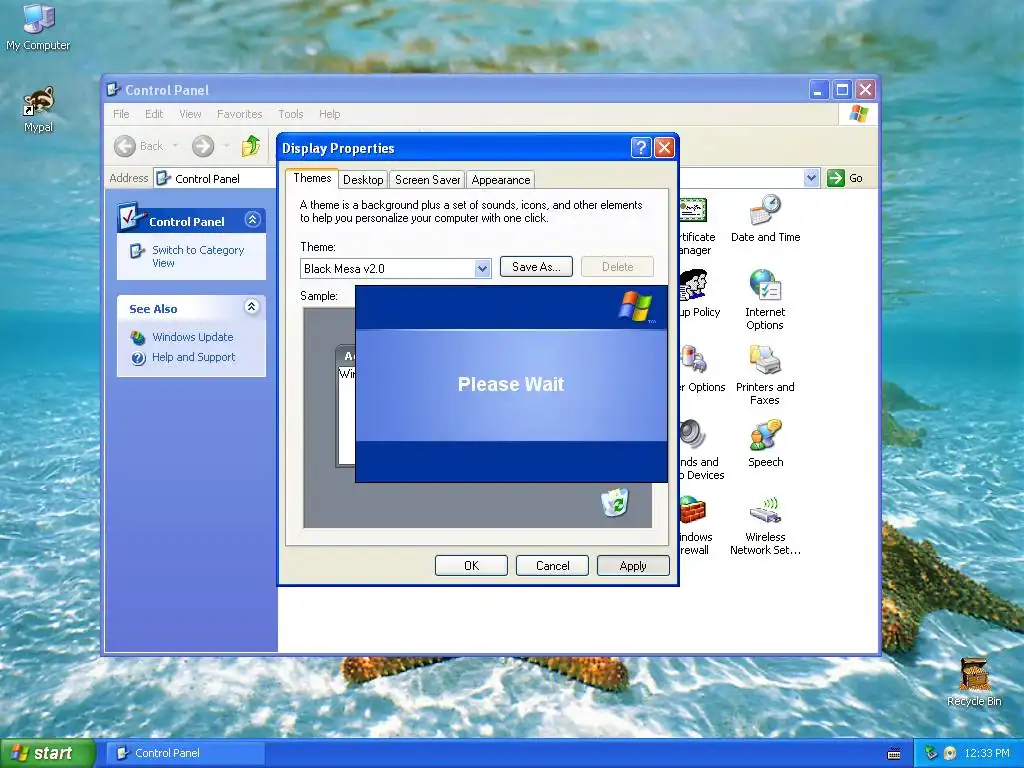Viewport: 1024px width, 768px height.
Task: Open the Help menu
Action: click(329, 114)
